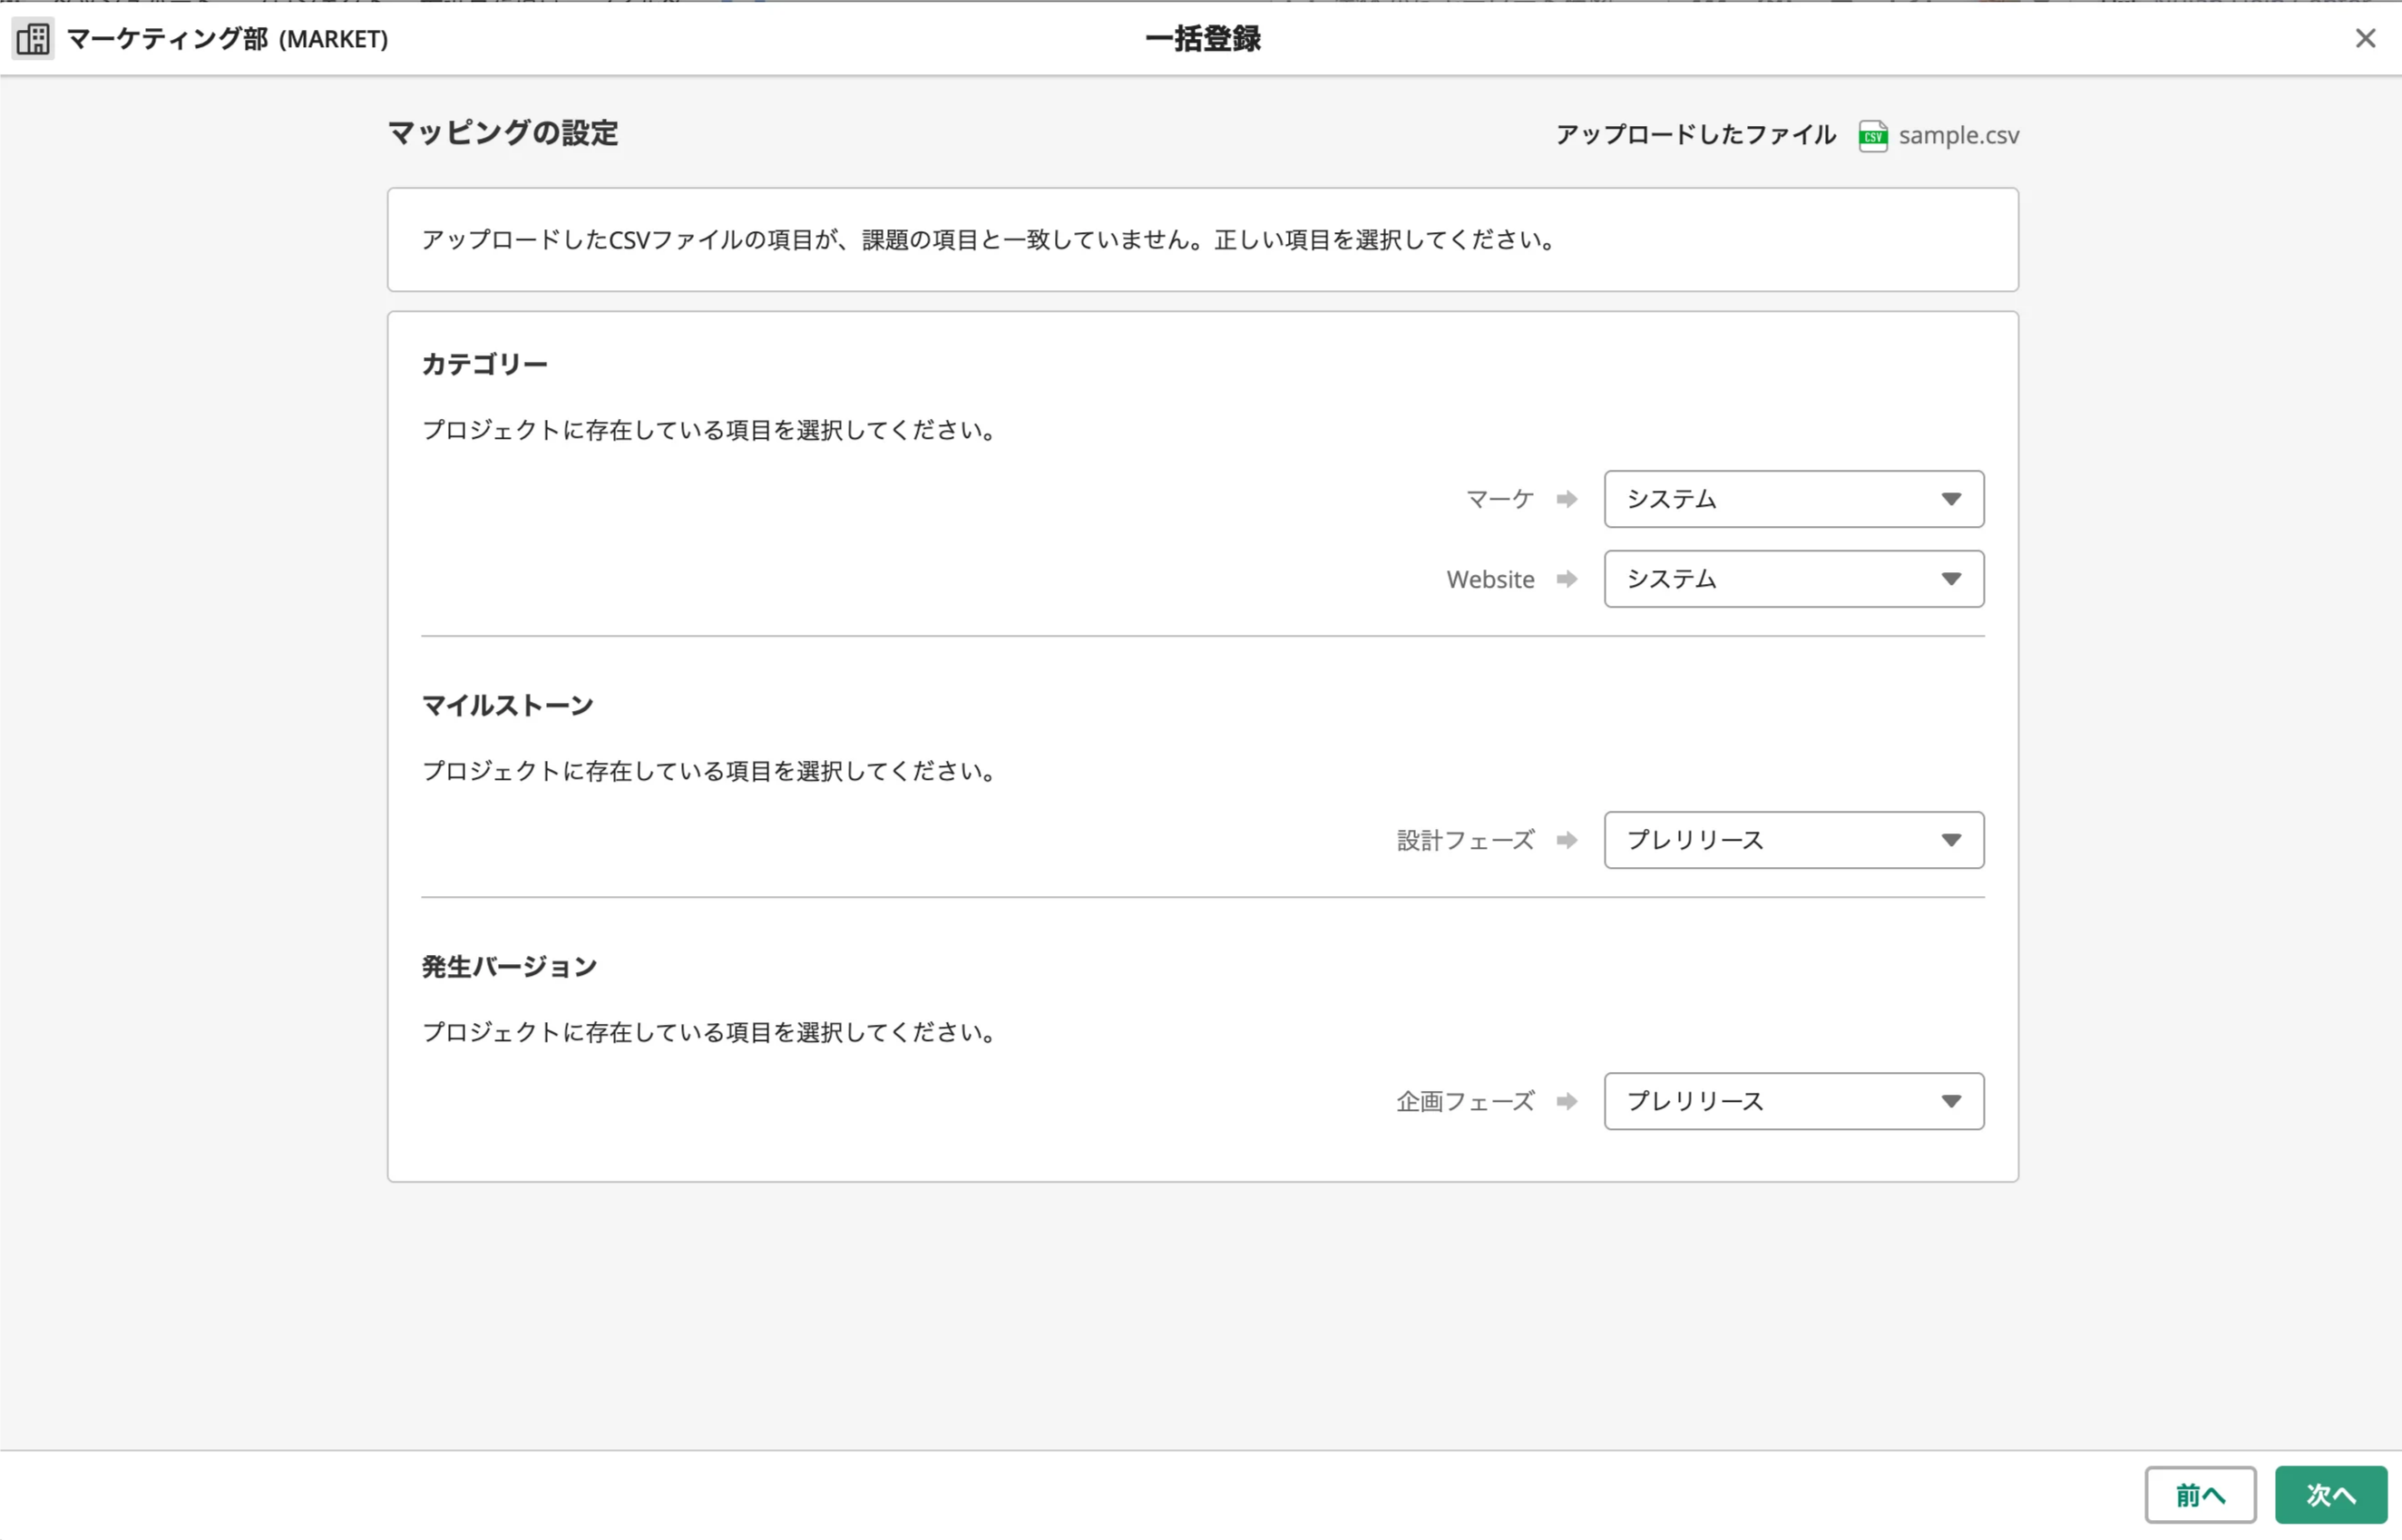Open the 企画フェーズ version dropdown
The height and width of the screenshot is (1540, 2402).
(1794, 1101)
